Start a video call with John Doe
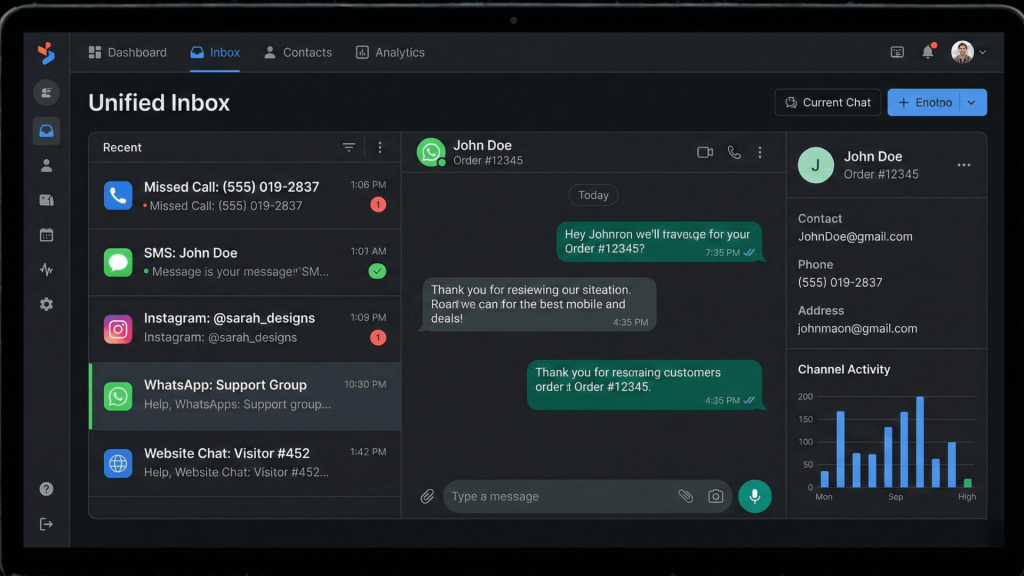1024x576 pixels. 705,153
